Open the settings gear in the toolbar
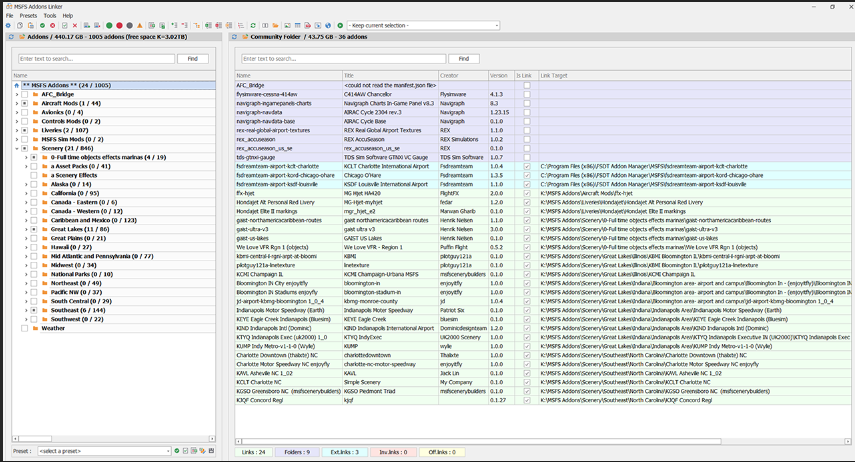This screenshot has width=855, height=462. tap(8, 26)
